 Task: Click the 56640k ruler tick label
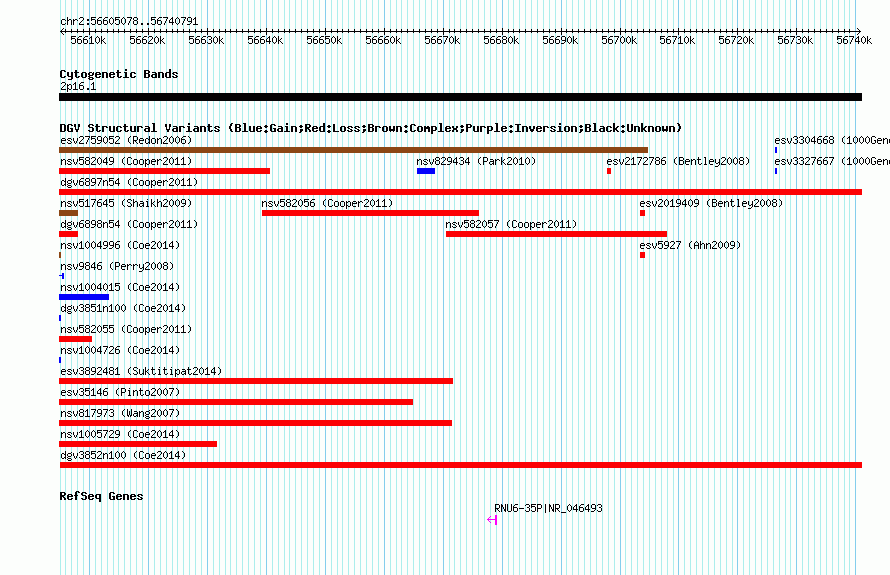(x=265, y=40)
